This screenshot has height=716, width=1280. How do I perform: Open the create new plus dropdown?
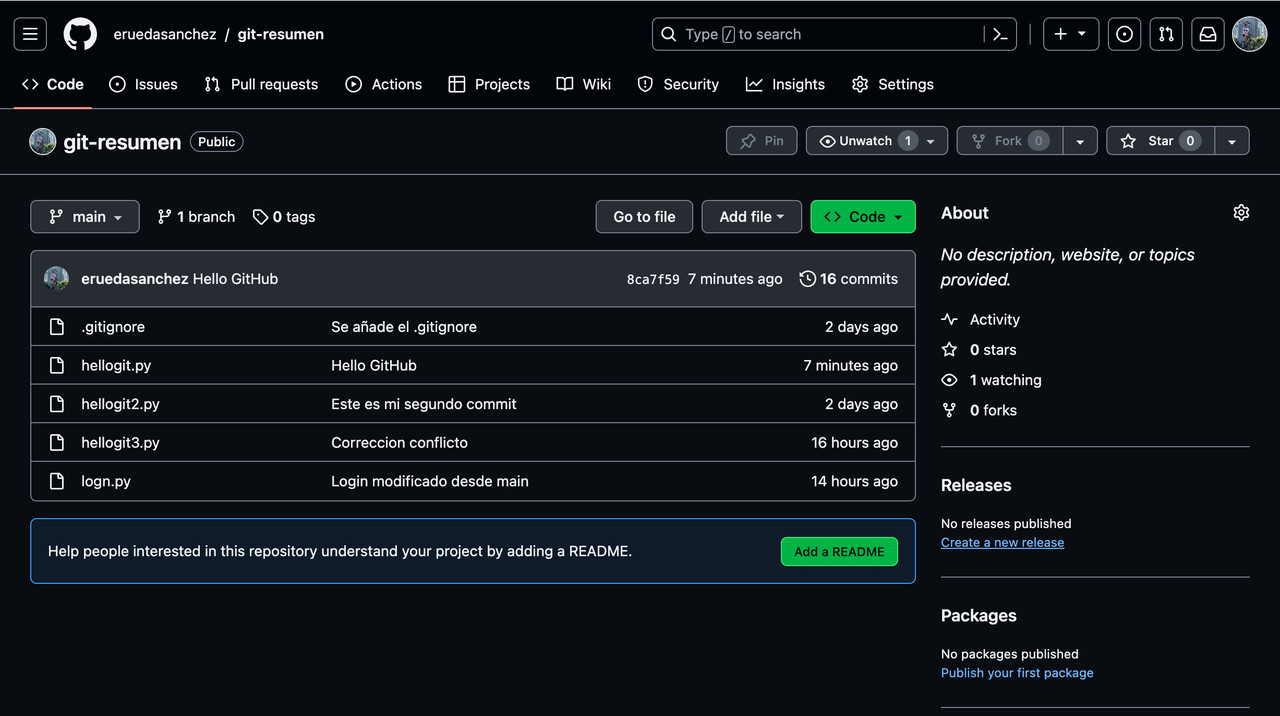1071,34
